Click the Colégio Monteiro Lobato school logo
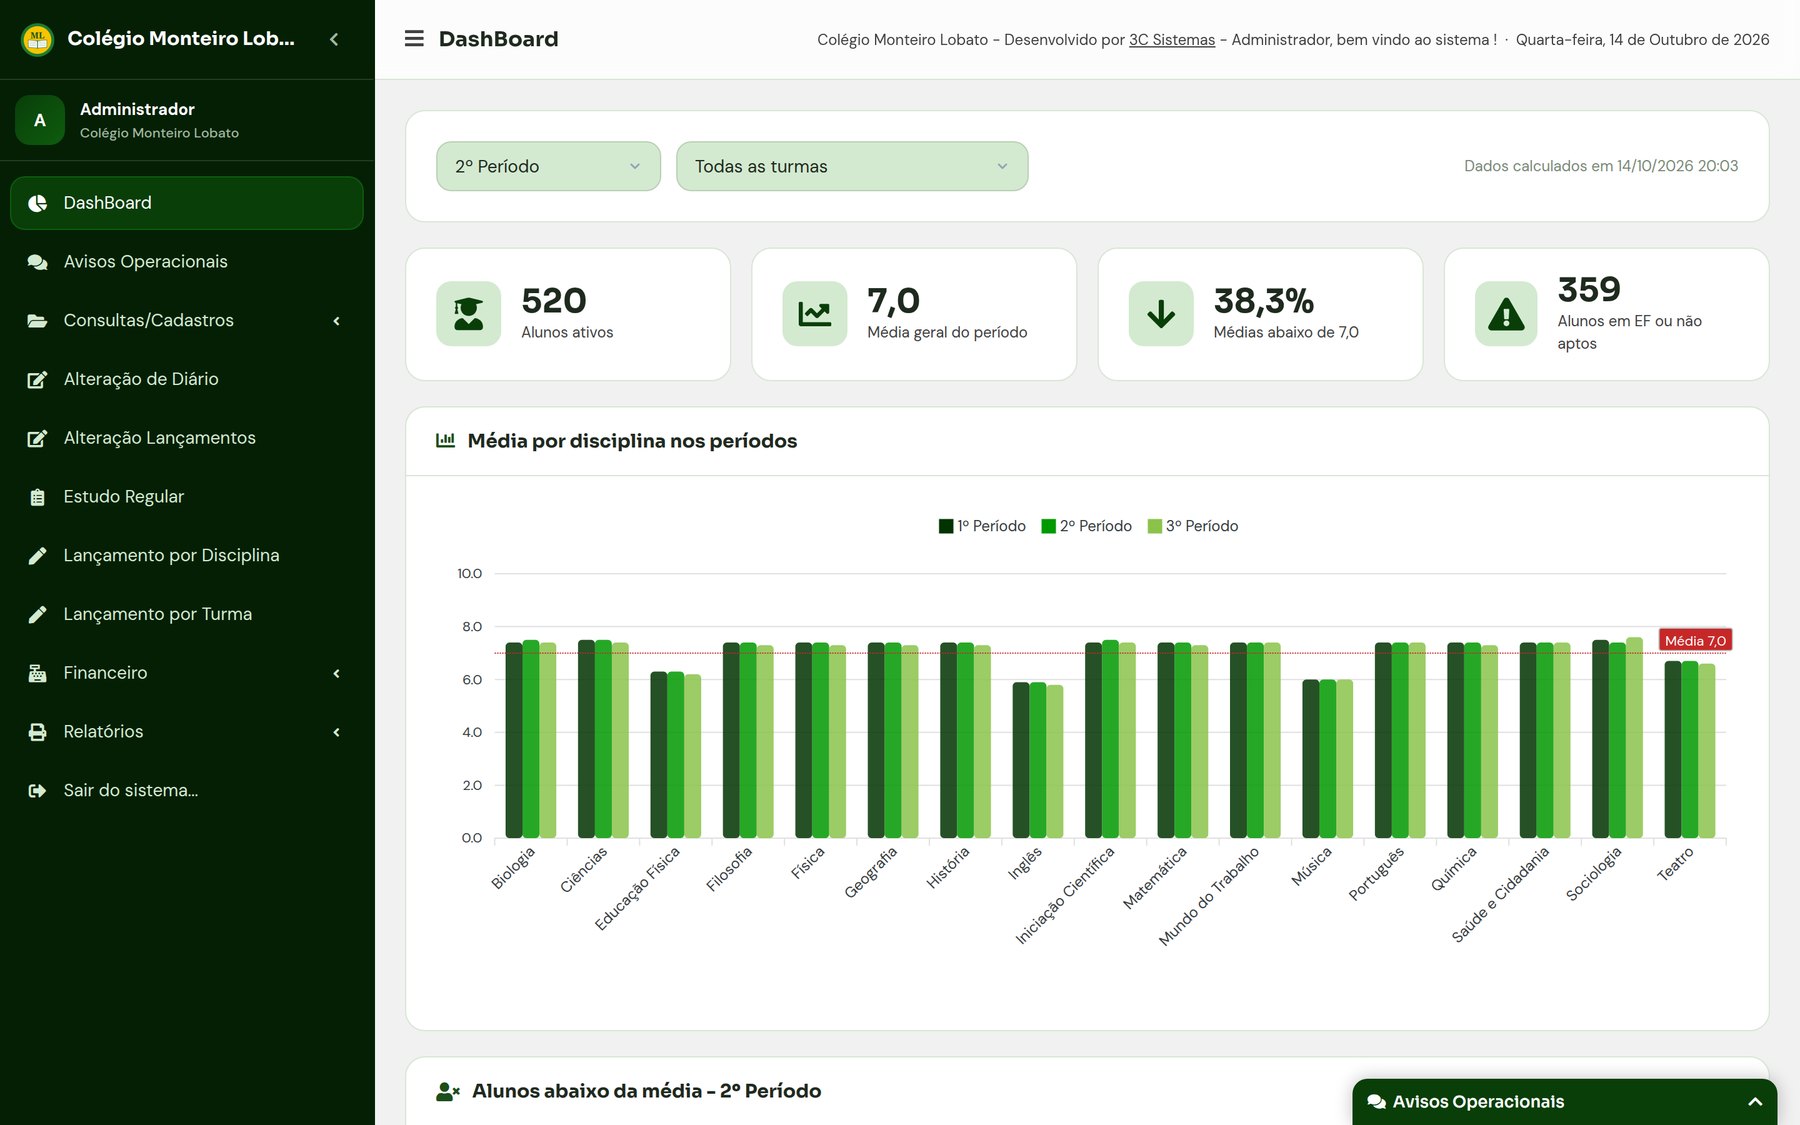Image resolution: width=1800 pixels, height=1125 pixels. (37, 39)
